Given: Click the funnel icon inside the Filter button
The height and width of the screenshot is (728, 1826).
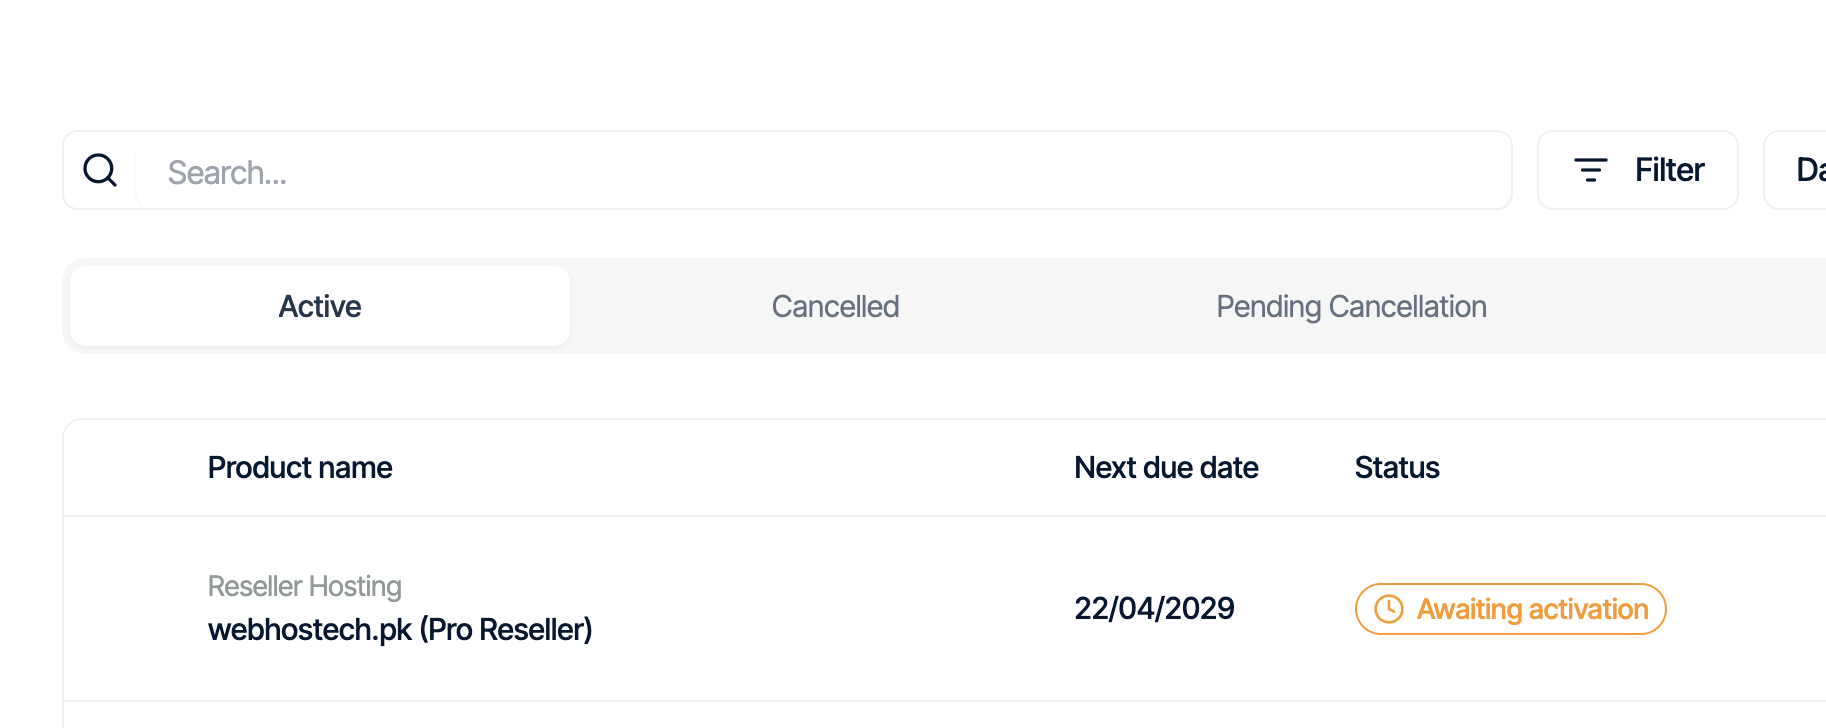Looking at the screenshot, I should 1592,170.
